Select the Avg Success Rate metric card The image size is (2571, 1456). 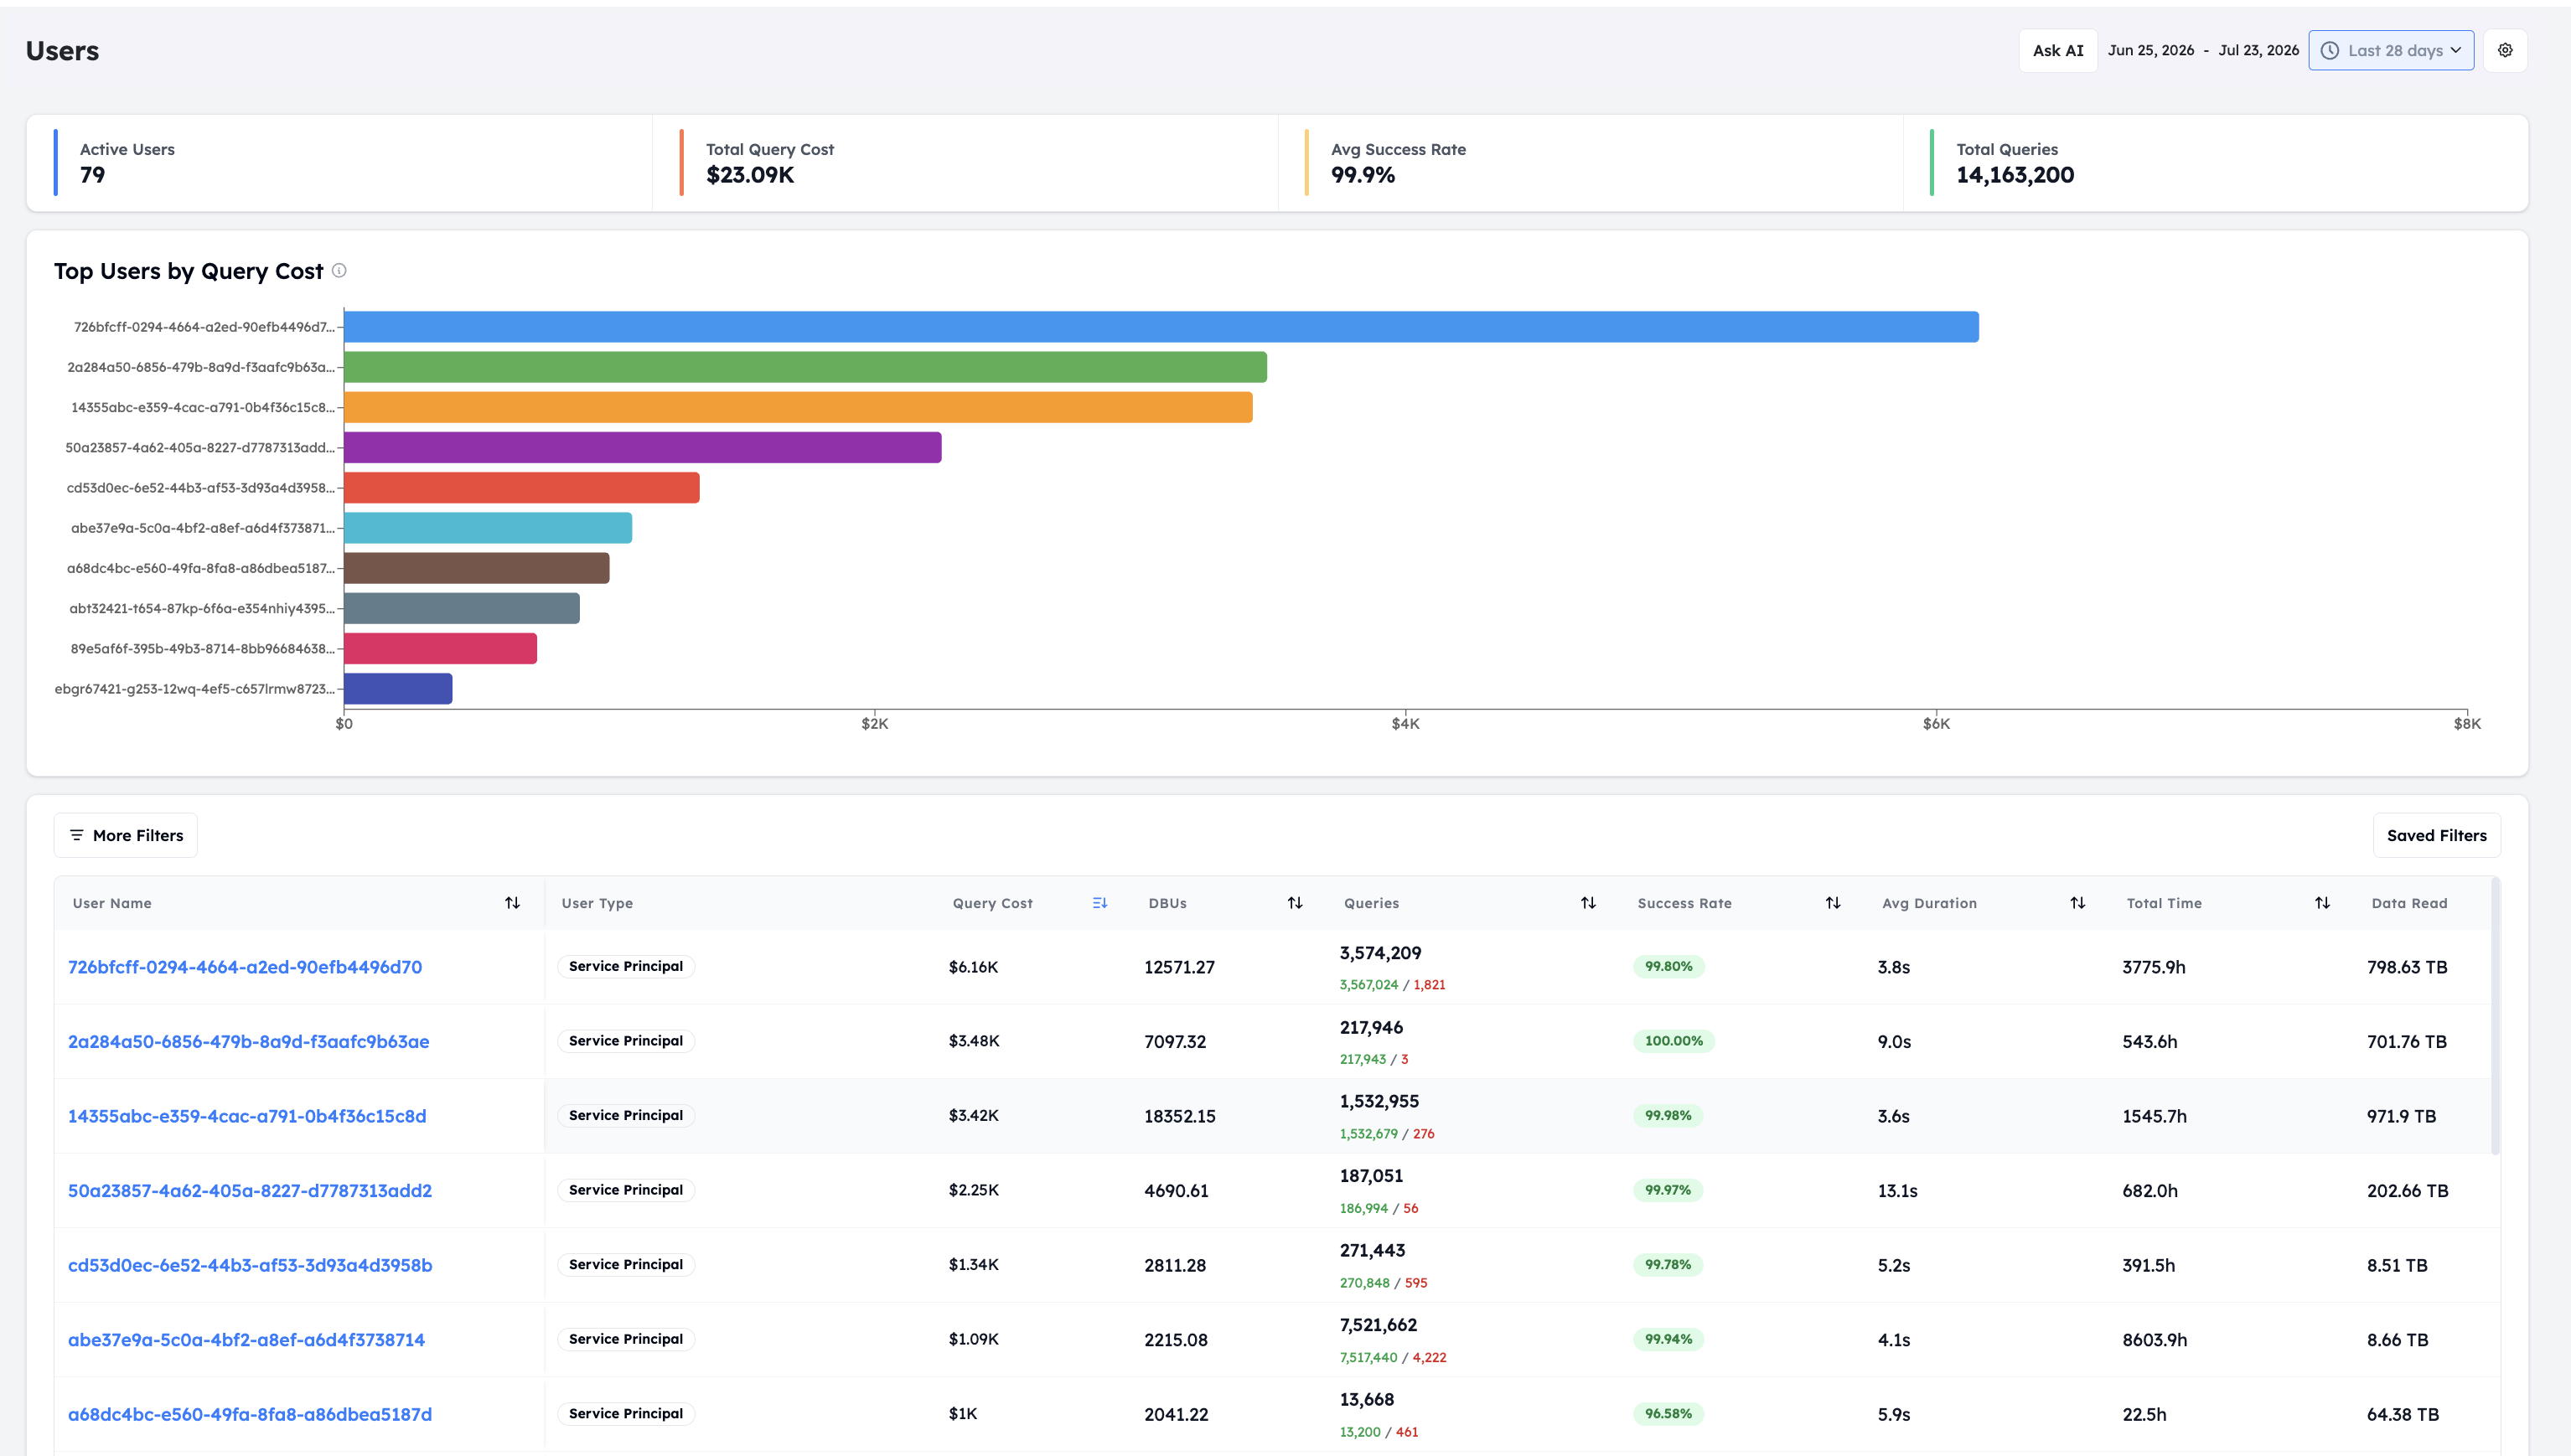click(x=1590, y=162)
